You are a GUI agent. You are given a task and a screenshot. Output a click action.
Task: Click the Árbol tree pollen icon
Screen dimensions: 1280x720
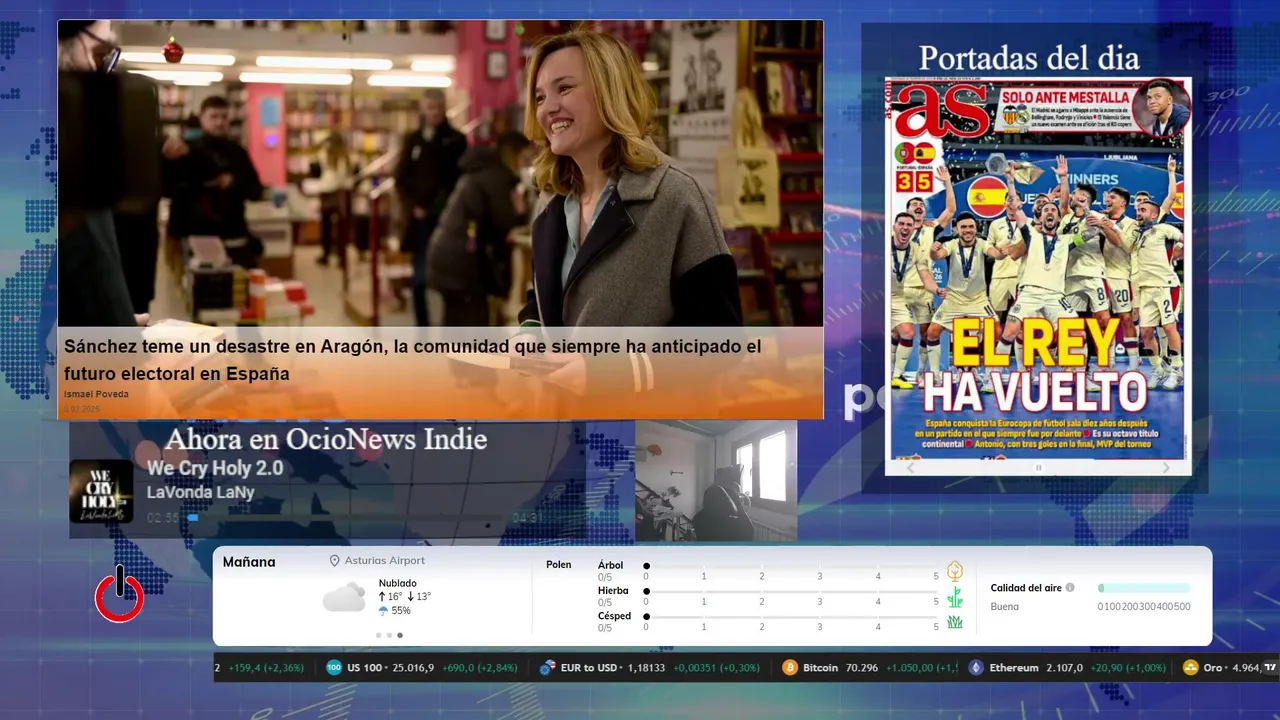[x=955, y=571]
